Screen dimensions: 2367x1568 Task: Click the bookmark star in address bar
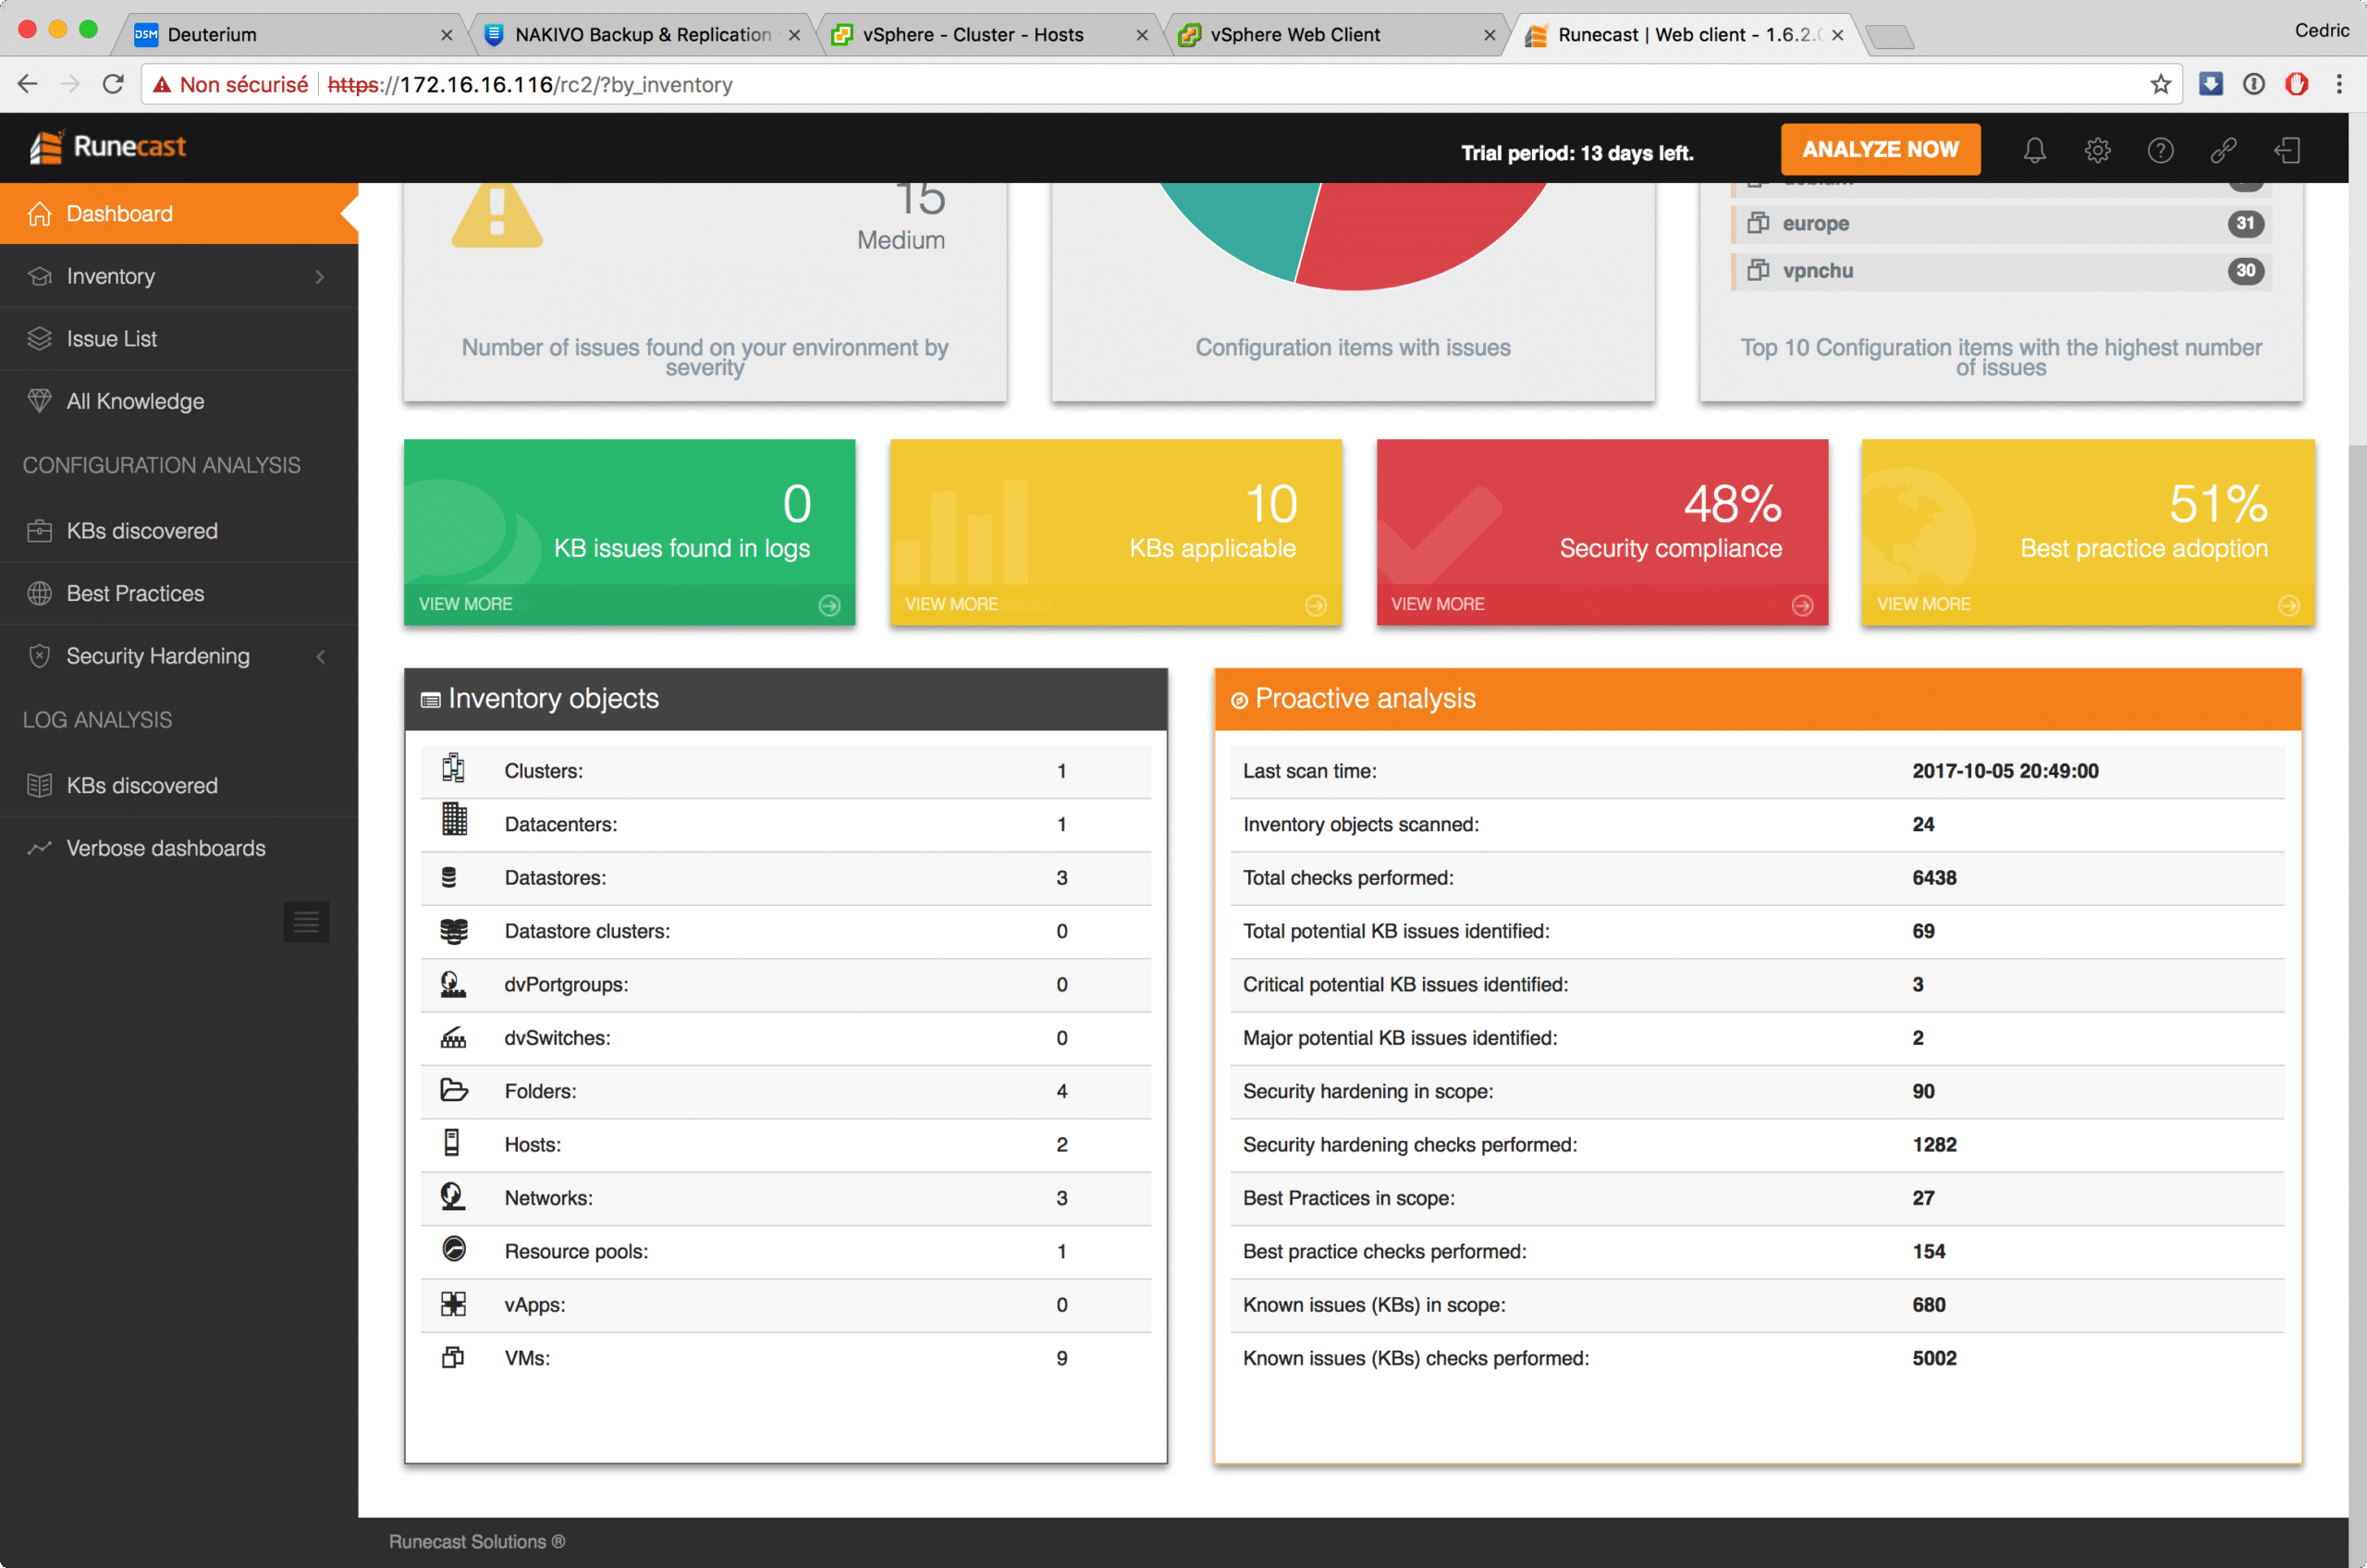[x=2160, y=84]
